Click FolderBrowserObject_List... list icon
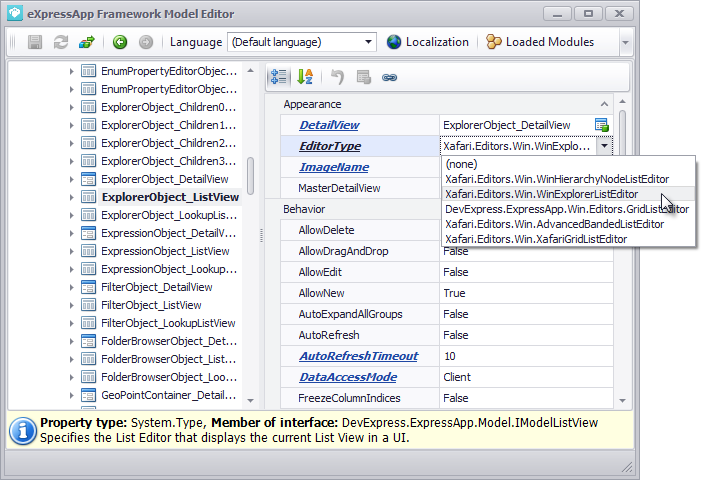 tap(89, 359)
